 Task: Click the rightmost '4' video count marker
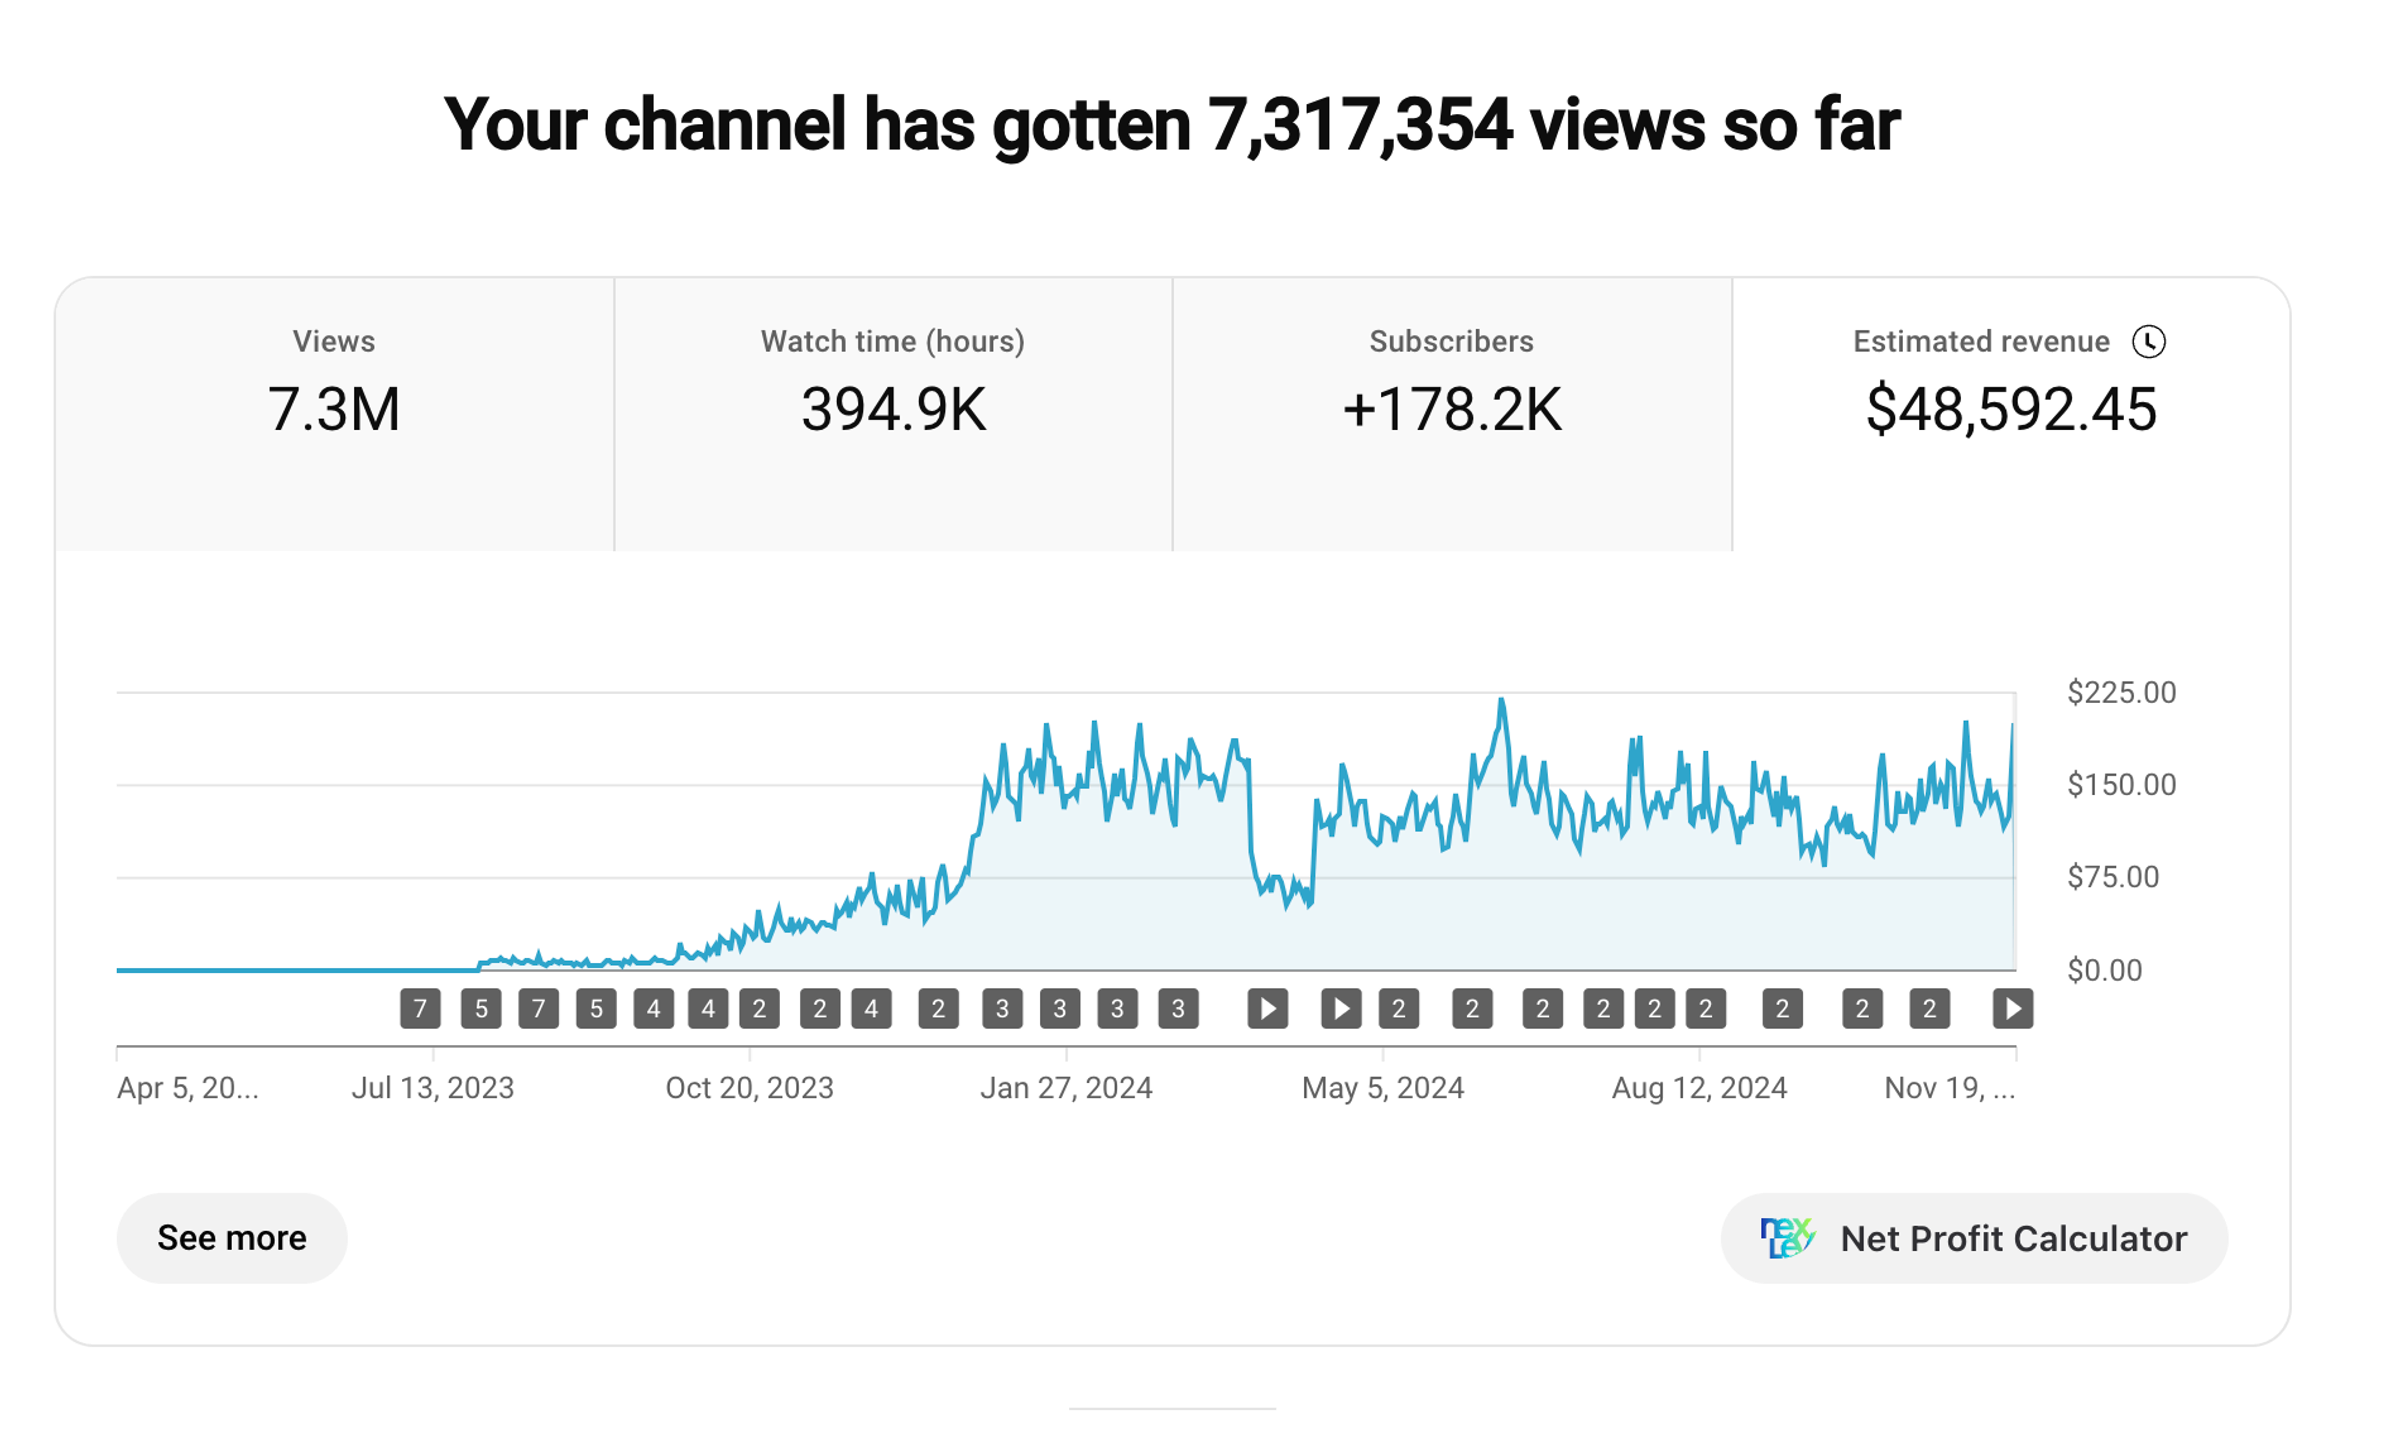871,1008
